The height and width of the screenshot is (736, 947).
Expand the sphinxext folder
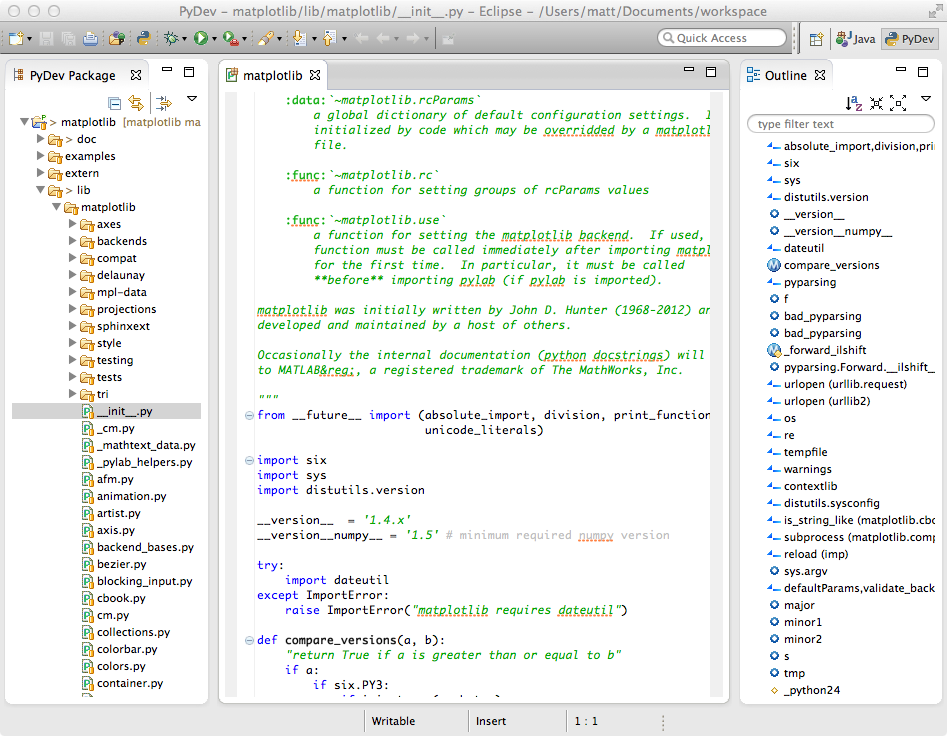pos(72,326)
